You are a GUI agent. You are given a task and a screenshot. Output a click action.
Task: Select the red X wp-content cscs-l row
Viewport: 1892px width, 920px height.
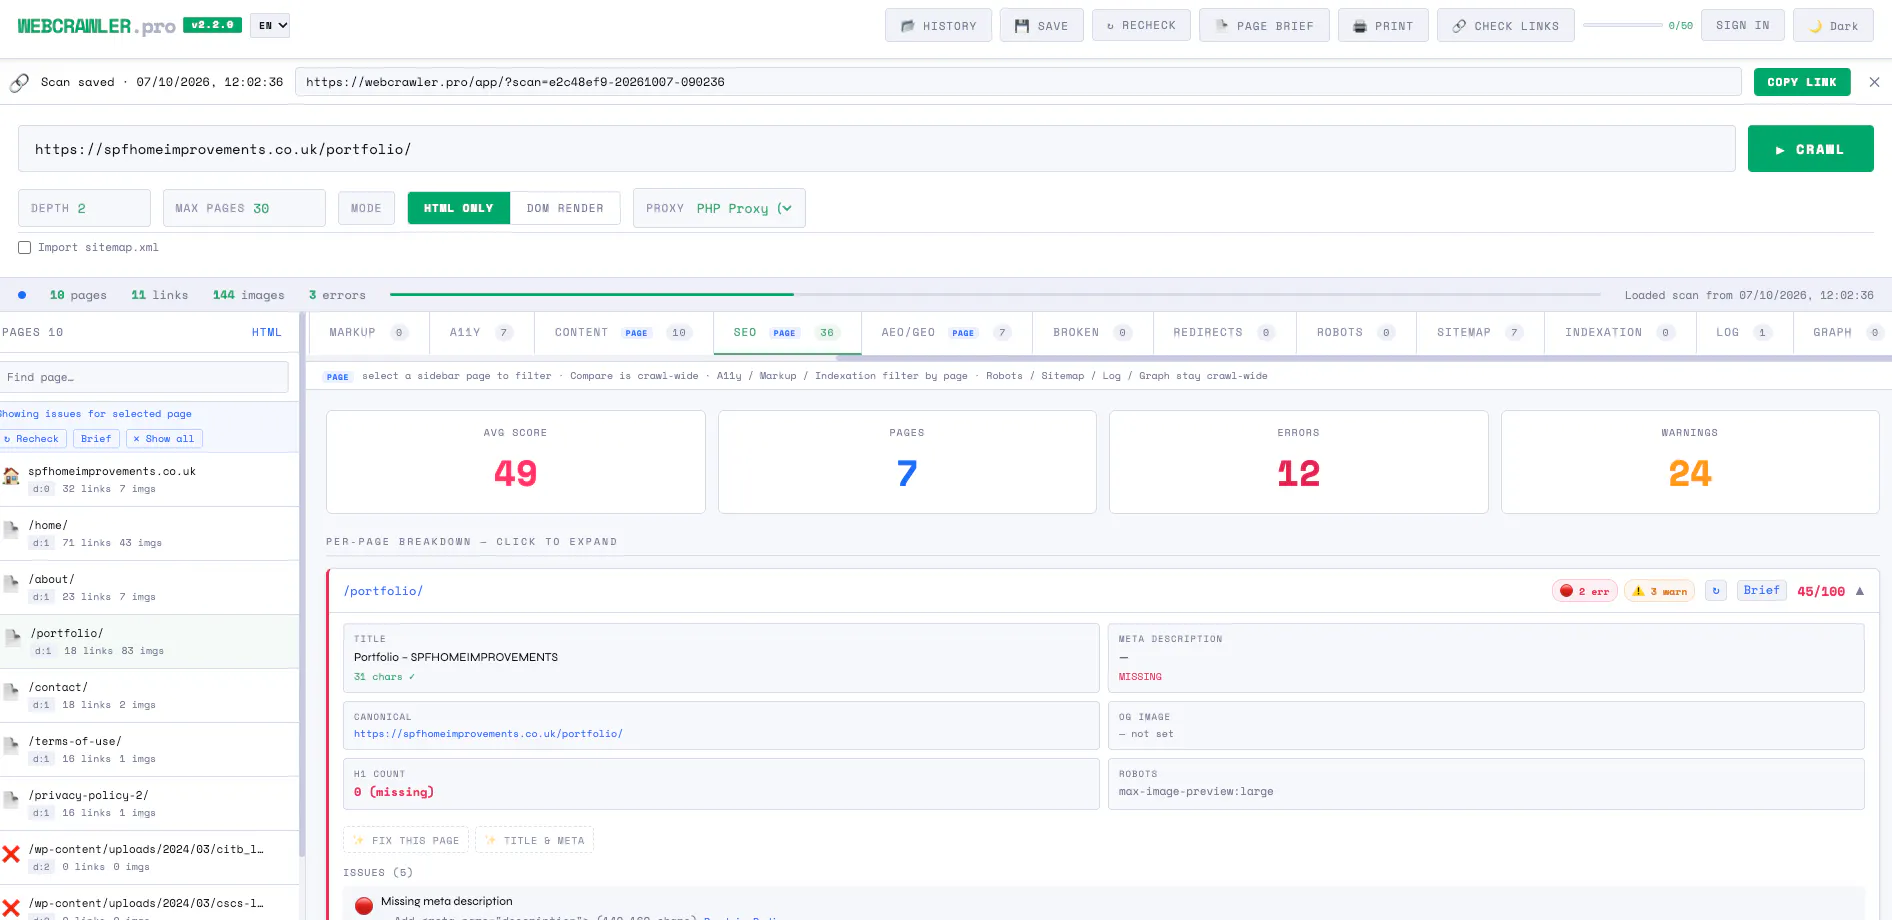tap(150, 903)
